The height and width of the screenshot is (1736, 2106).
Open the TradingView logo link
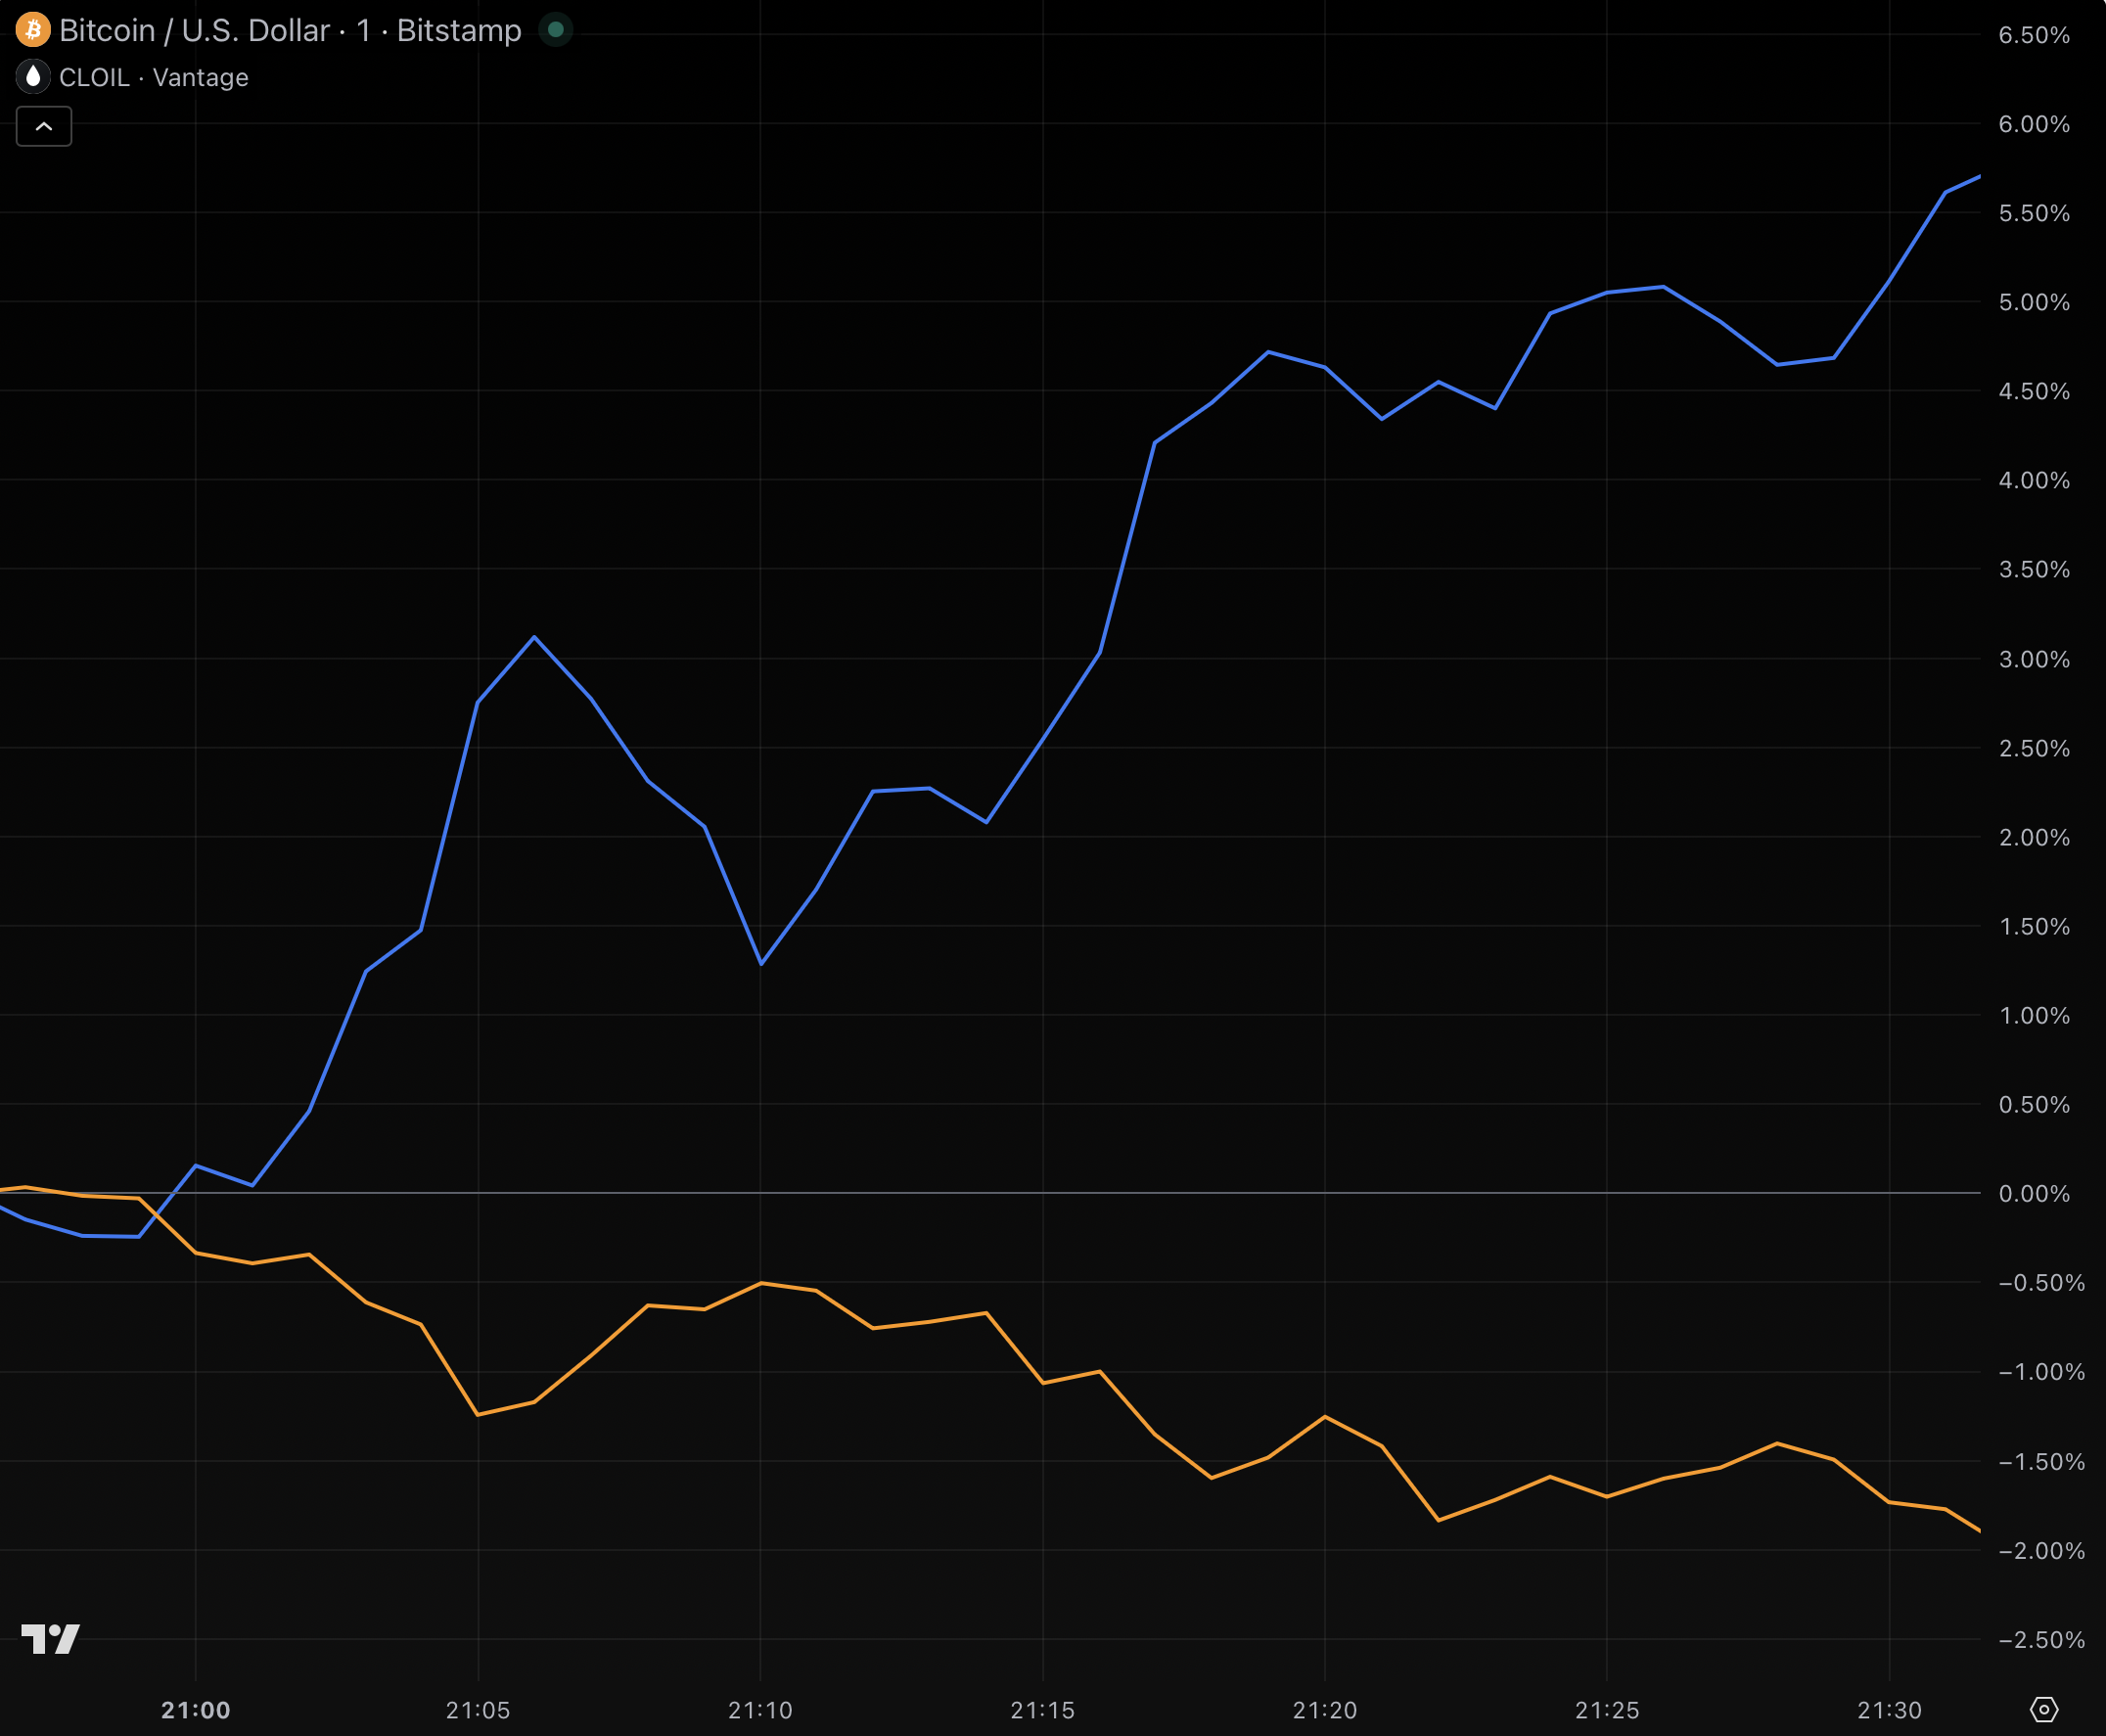50,1639
